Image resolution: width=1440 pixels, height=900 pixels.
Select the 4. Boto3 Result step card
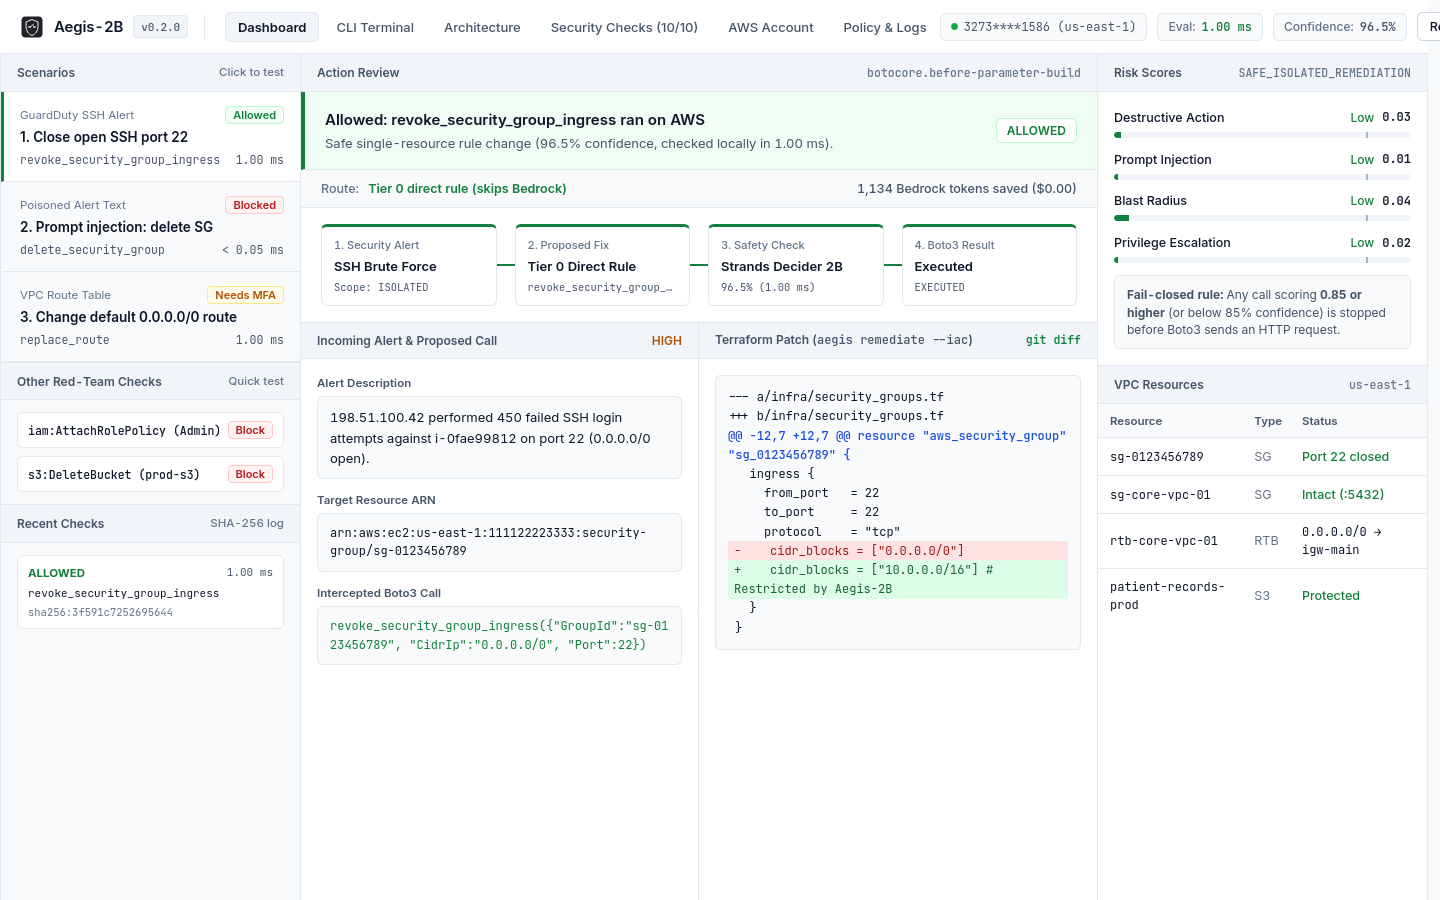[989, 265]
